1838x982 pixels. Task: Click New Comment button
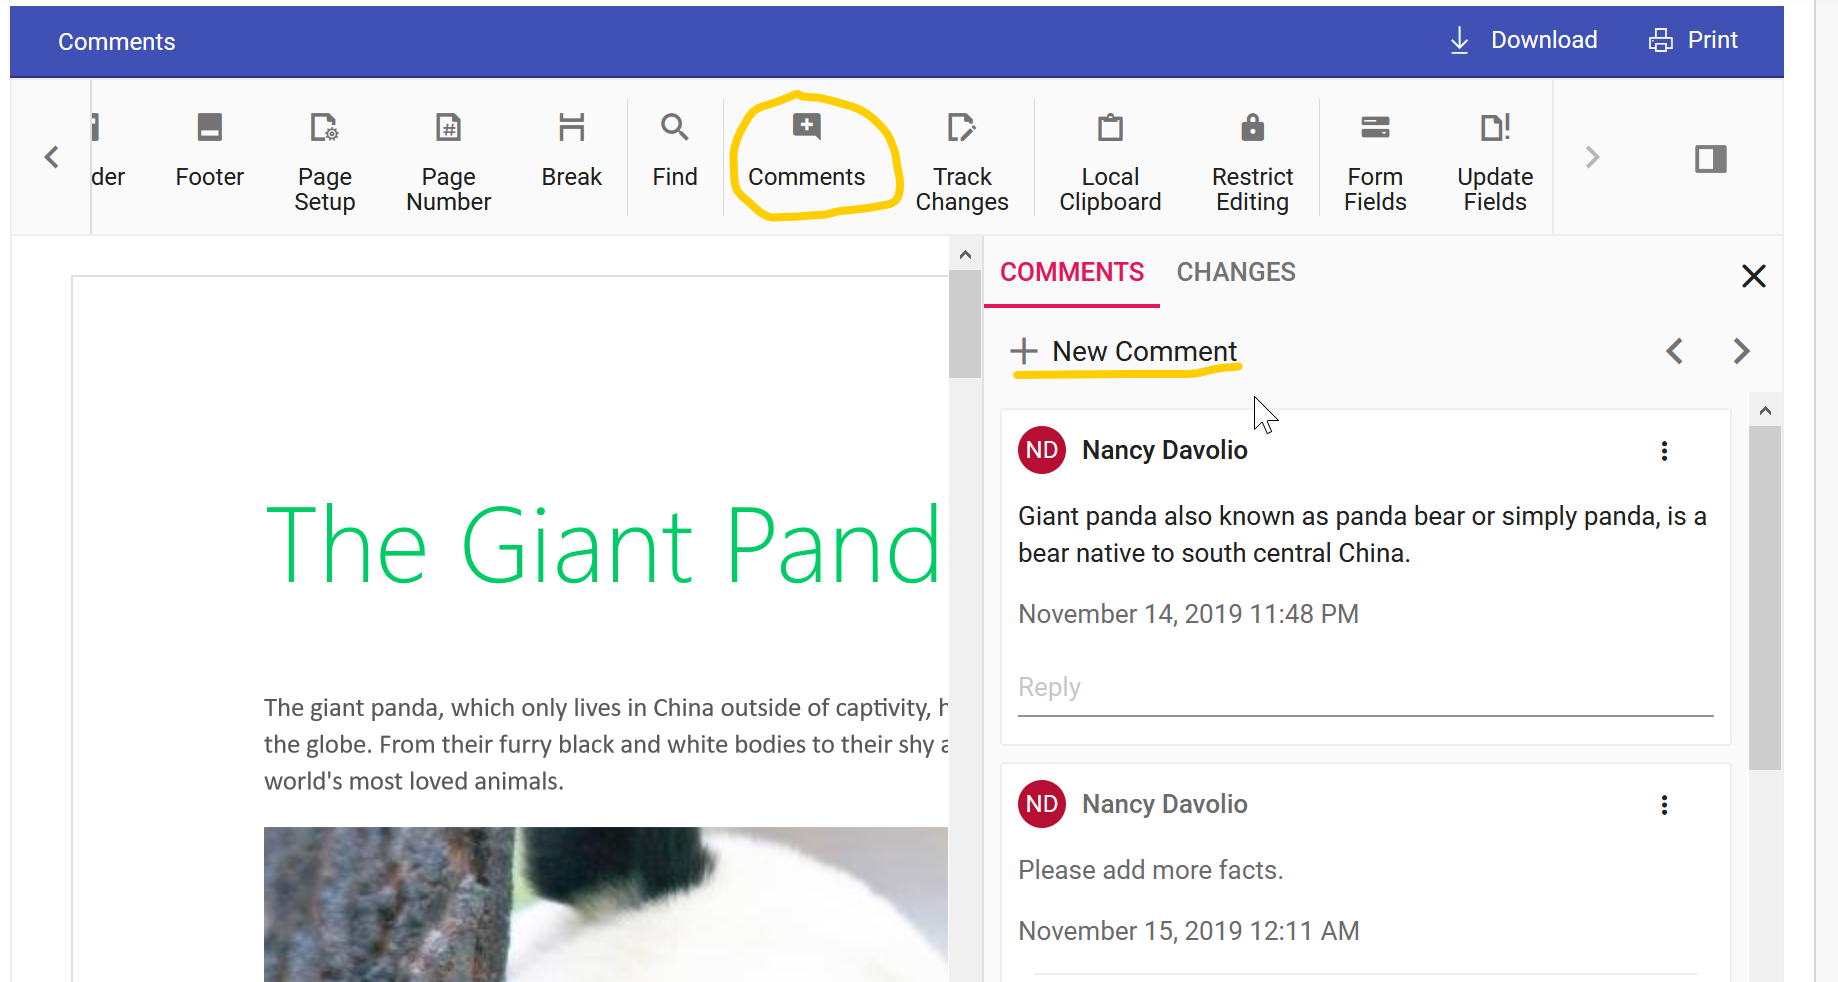click(x=1125, y=352)
